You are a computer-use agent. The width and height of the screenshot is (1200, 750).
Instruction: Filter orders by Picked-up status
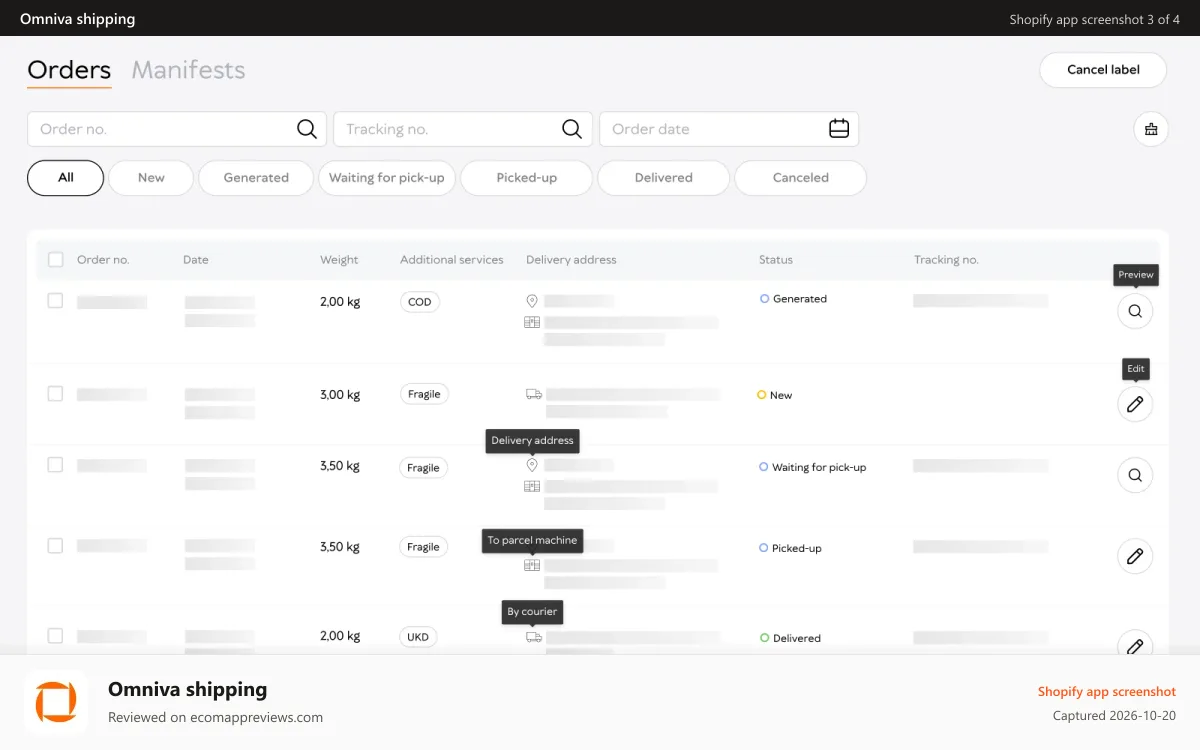(x=526, y=178)
